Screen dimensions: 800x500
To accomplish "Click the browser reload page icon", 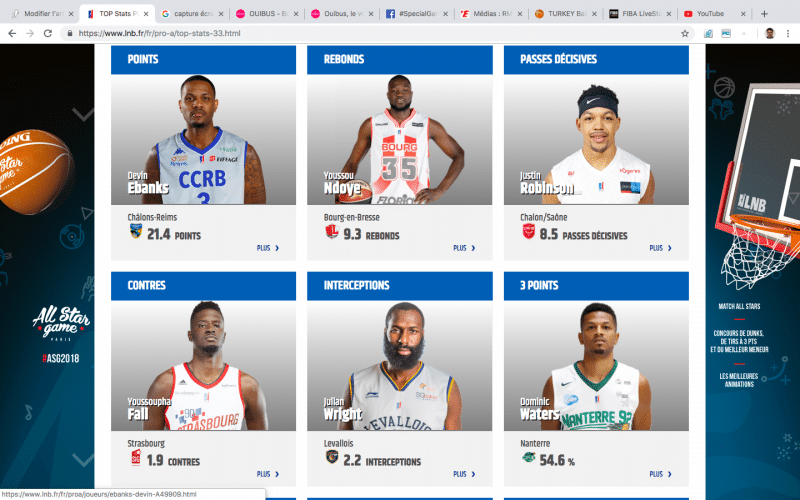I will (47, 34).
